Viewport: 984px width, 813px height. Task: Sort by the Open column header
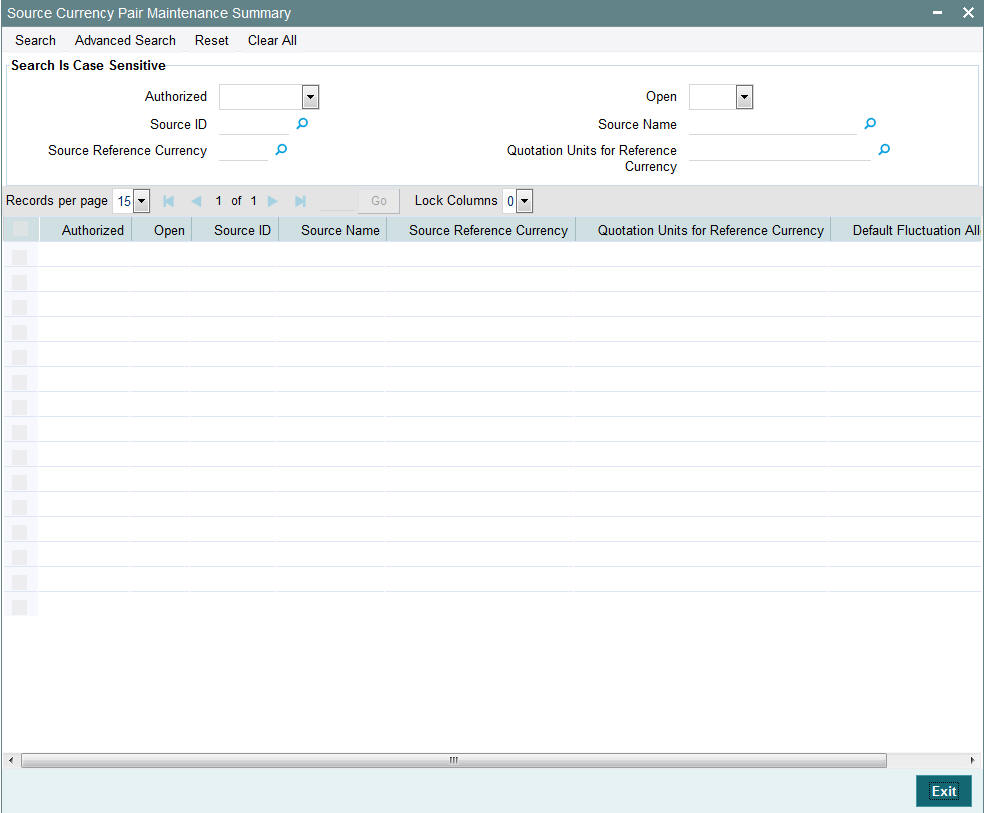(x=169, y=230)
